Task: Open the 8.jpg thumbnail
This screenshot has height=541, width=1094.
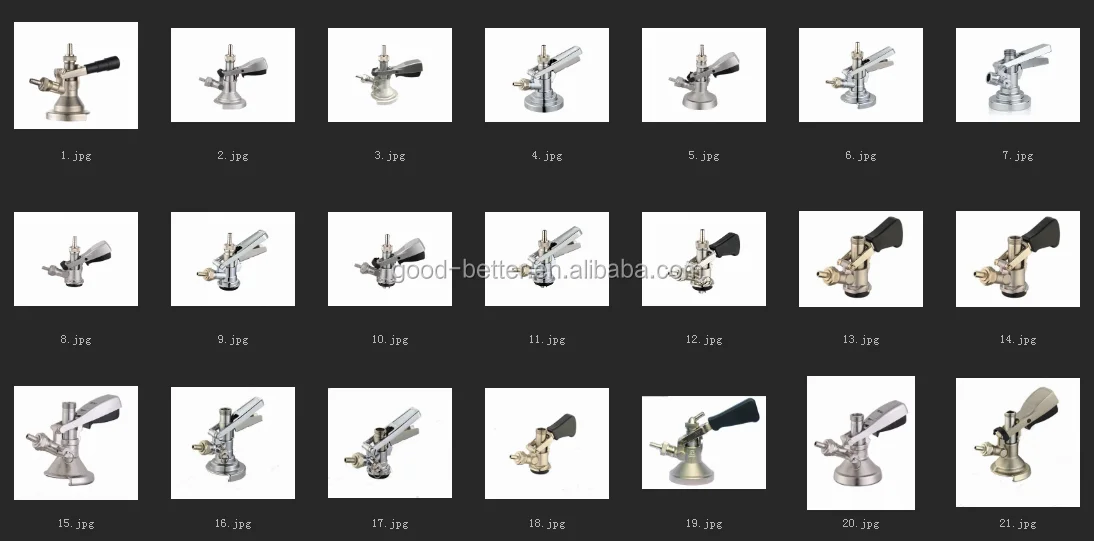Action: [76, 259]
